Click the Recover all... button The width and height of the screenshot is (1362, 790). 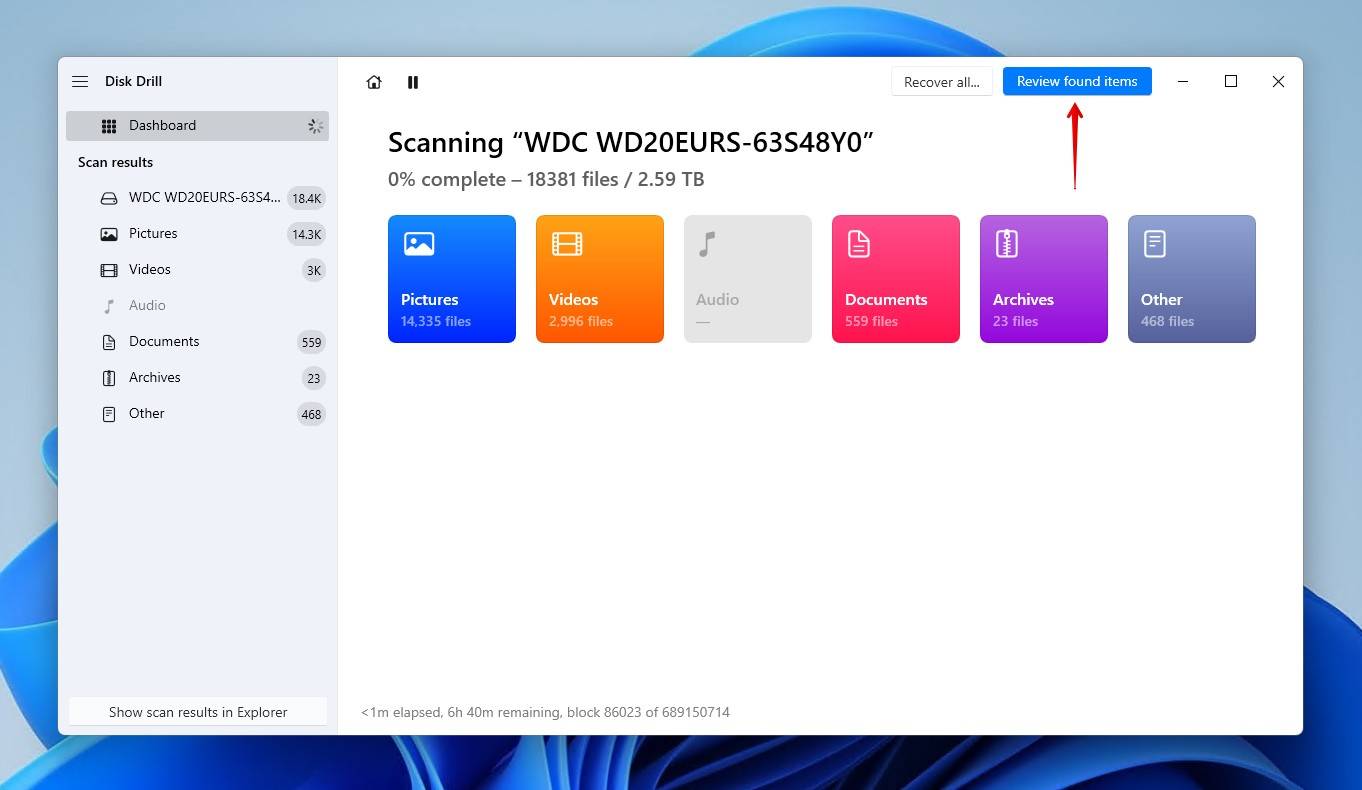pyautogui.click(x=942, y=82)
